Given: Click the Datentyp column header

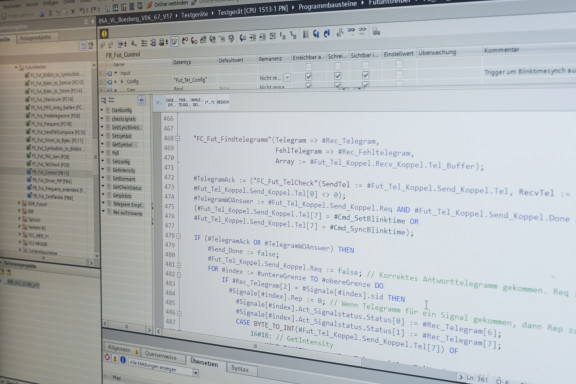Looking at the screenshot, I should coord(182,62).
